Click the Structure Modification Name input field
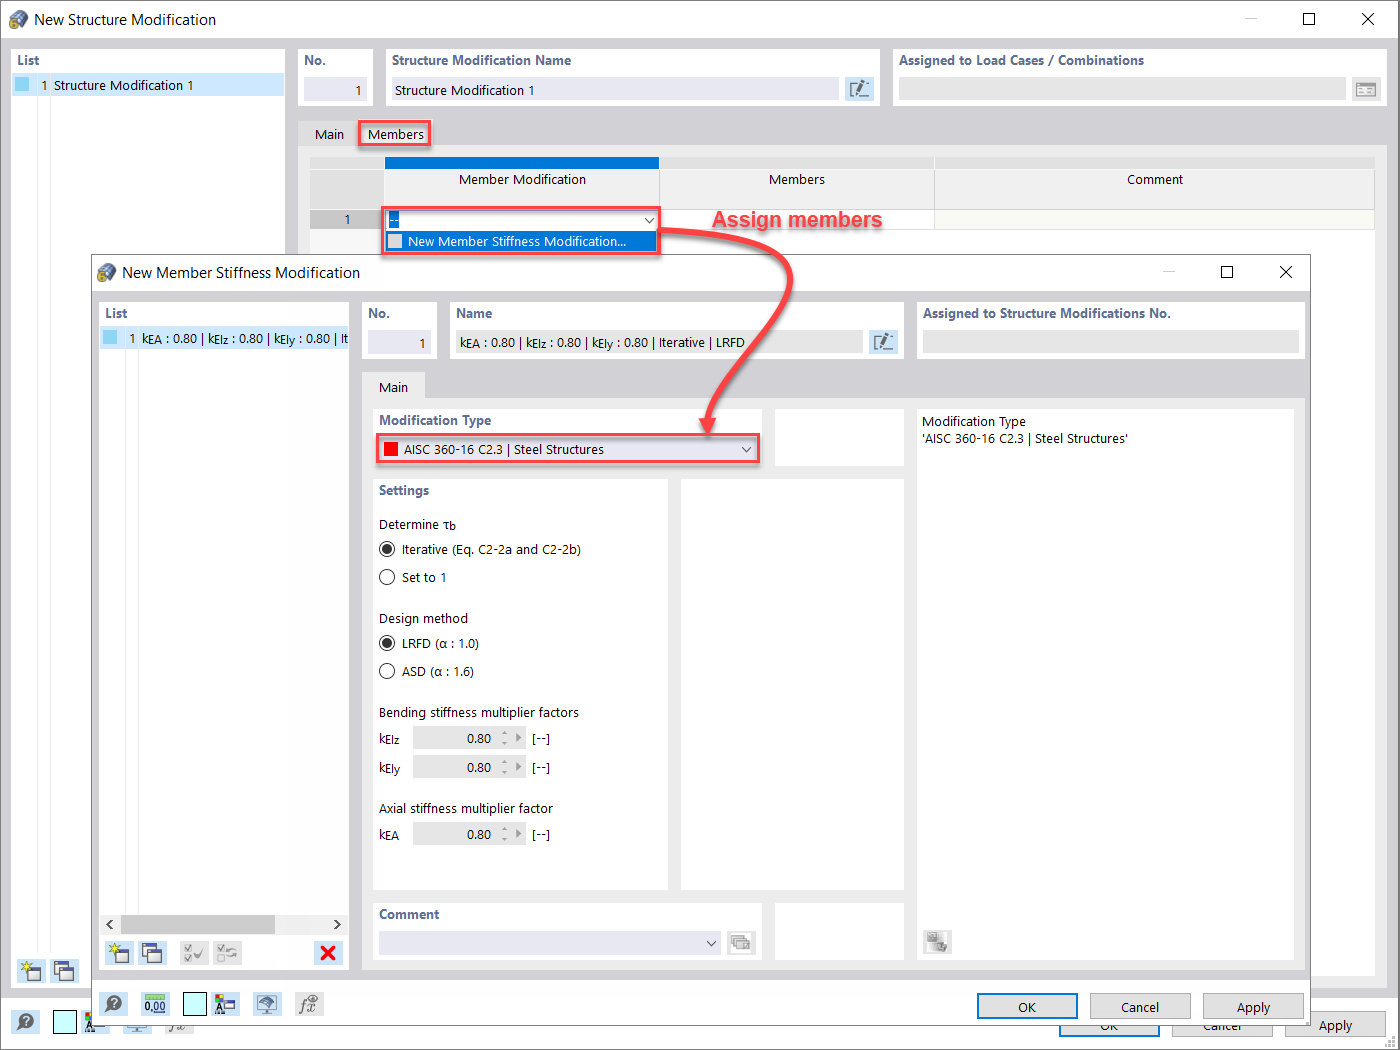The image size is (1400, 1050). 615,89
